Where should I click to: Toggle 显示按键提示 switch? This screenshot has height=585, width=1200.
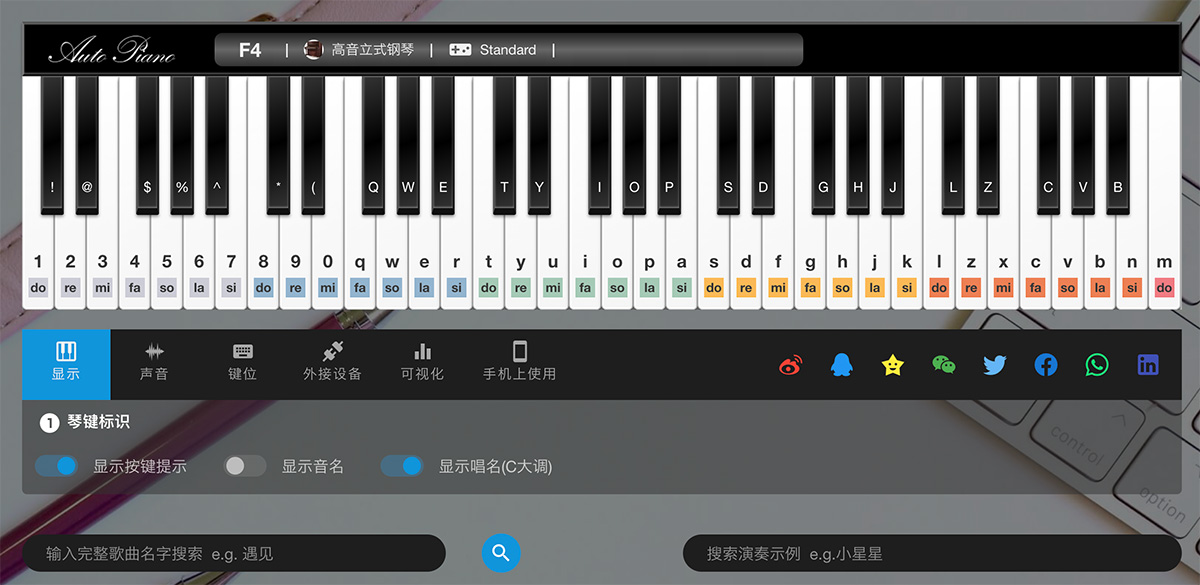(x=56, y=466)
